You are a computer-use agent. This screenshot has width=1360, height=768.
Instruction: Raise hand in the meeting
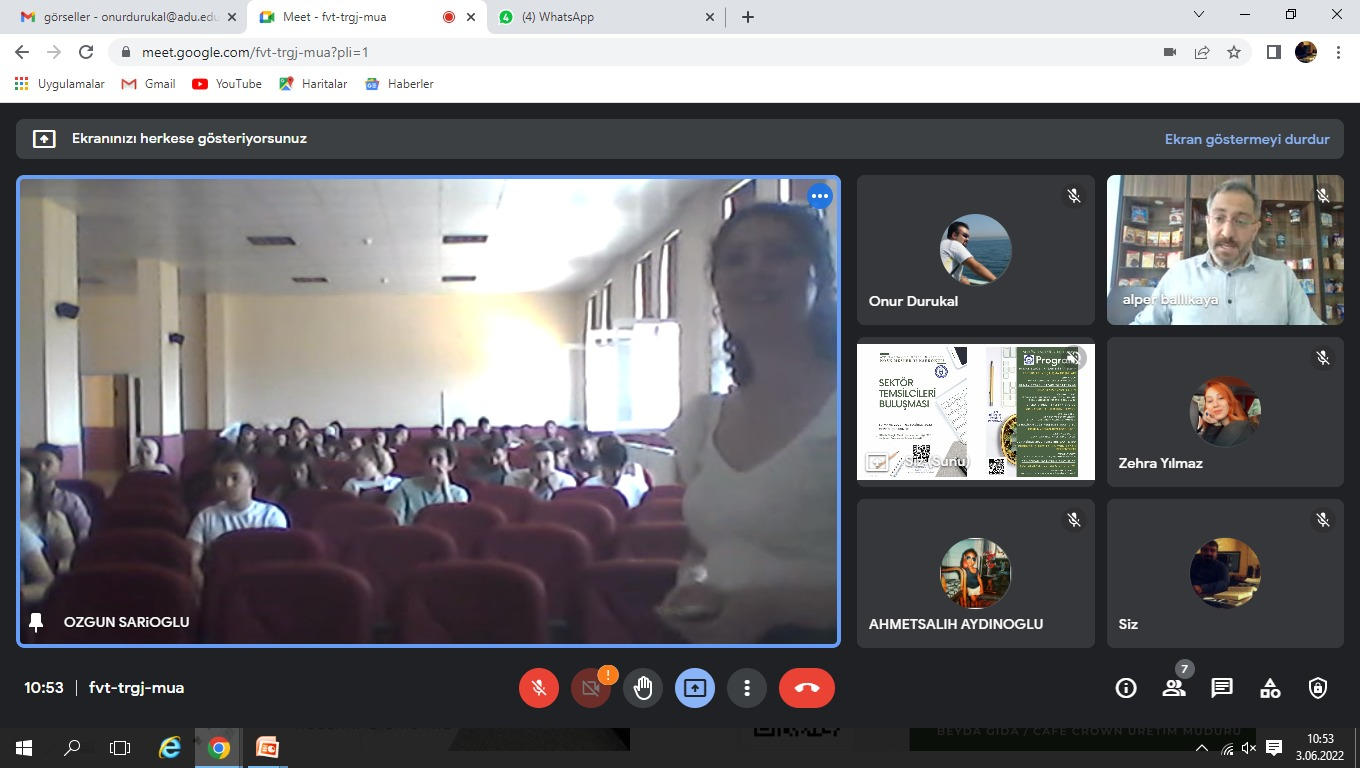(x=642, y=688)
